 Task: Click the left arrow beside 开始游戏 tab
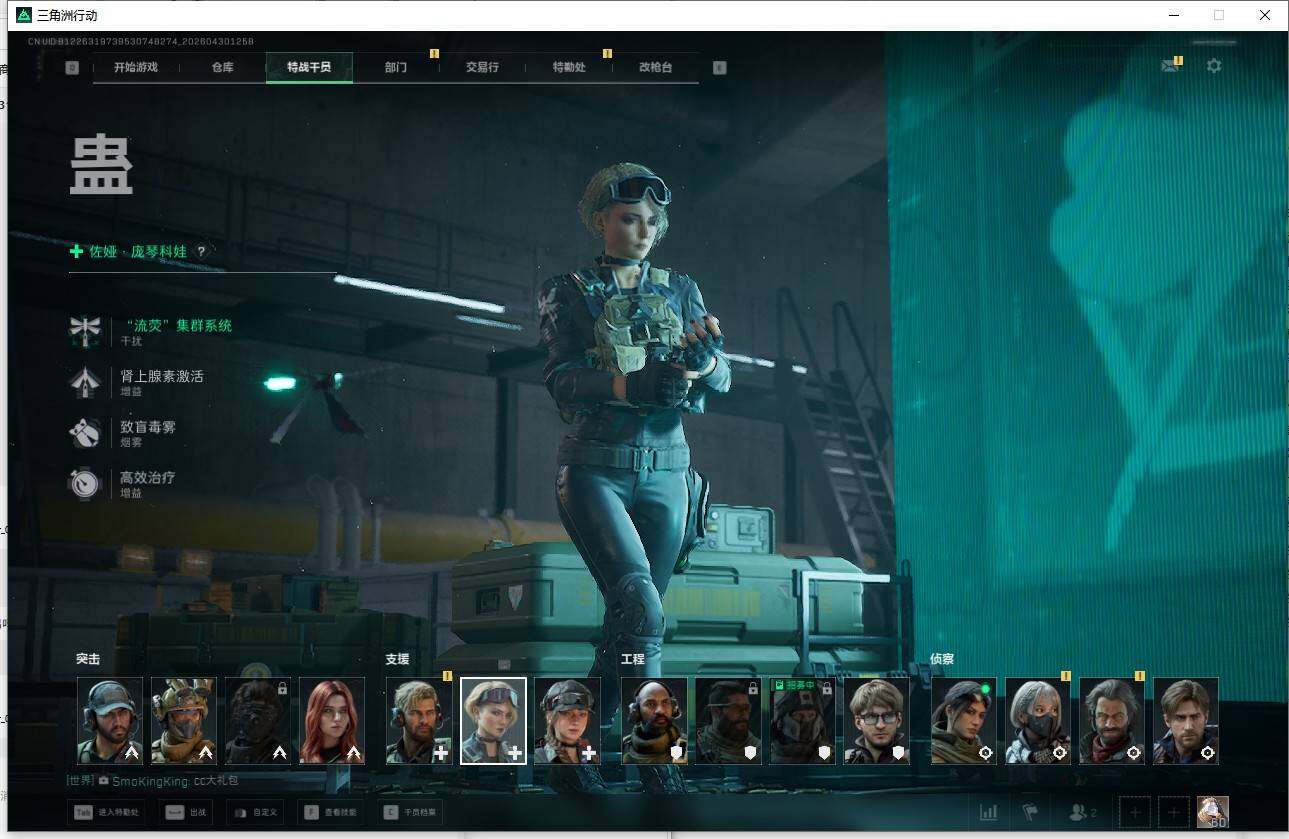pos(72,68)
